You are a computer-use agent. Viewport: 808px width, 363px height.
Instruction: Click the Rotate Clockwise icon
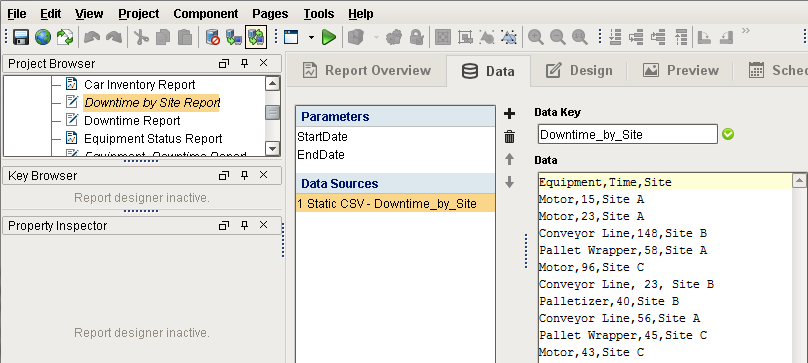[x=704, y=37]
